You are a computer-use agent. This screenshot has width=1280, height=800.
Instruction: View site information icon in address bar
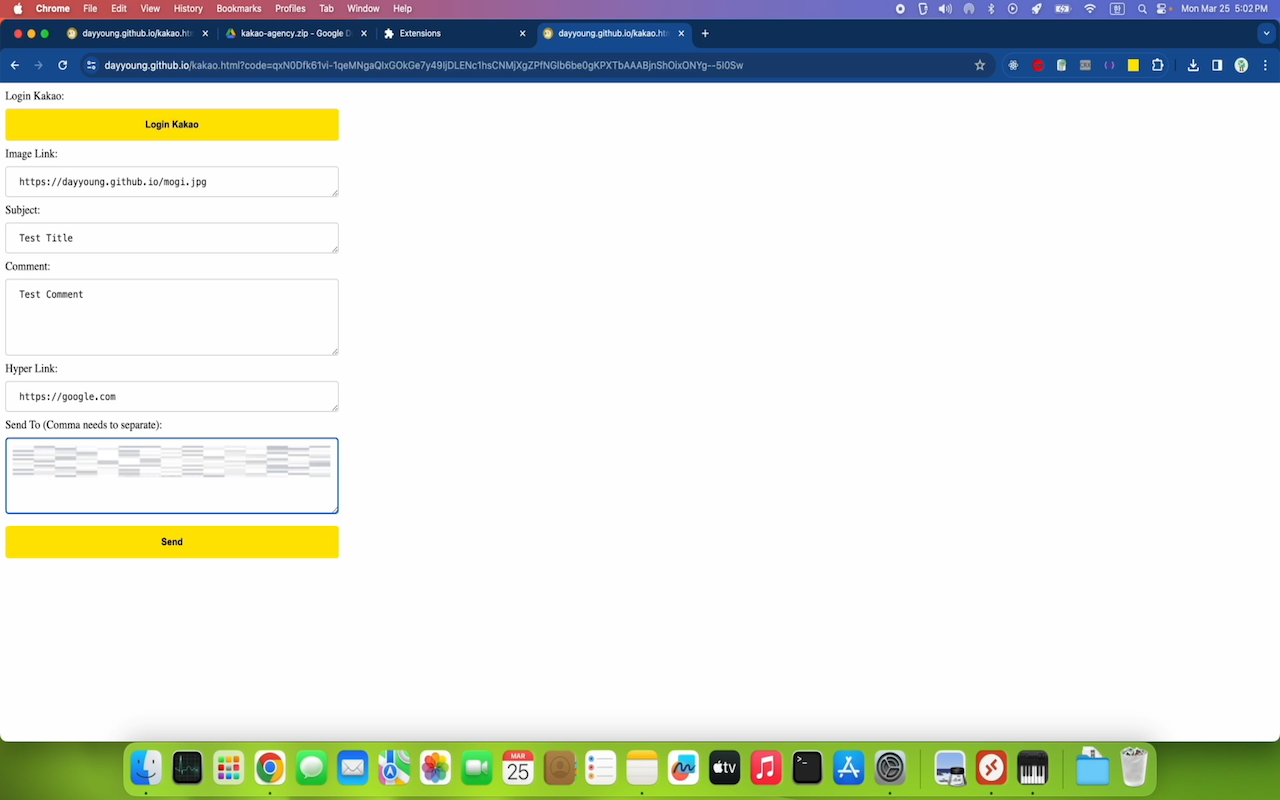91,65
